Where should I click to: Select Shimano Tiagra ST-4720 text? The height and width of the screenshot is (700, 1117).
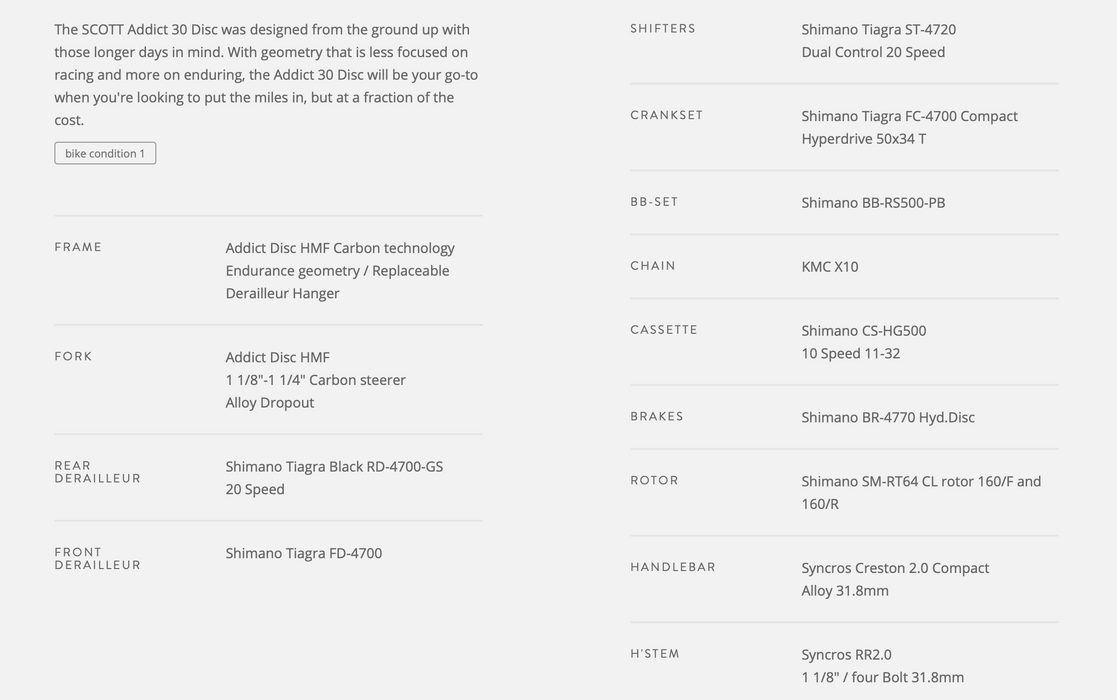[x=878, y=29]
